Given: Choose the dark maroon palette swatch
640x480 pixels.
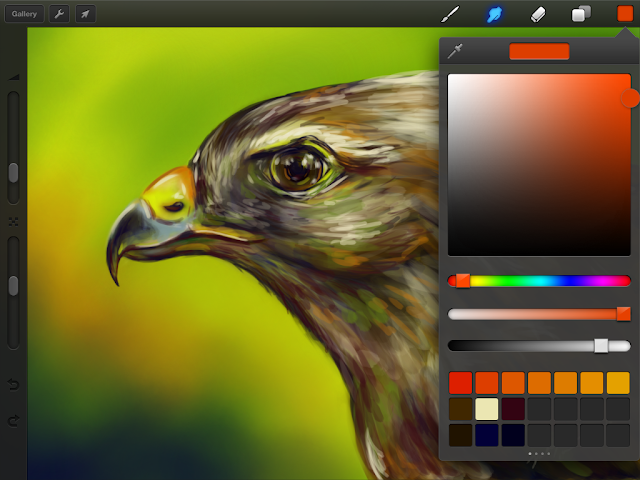Looking at the screenshot, I should click(x=513, y=409).
